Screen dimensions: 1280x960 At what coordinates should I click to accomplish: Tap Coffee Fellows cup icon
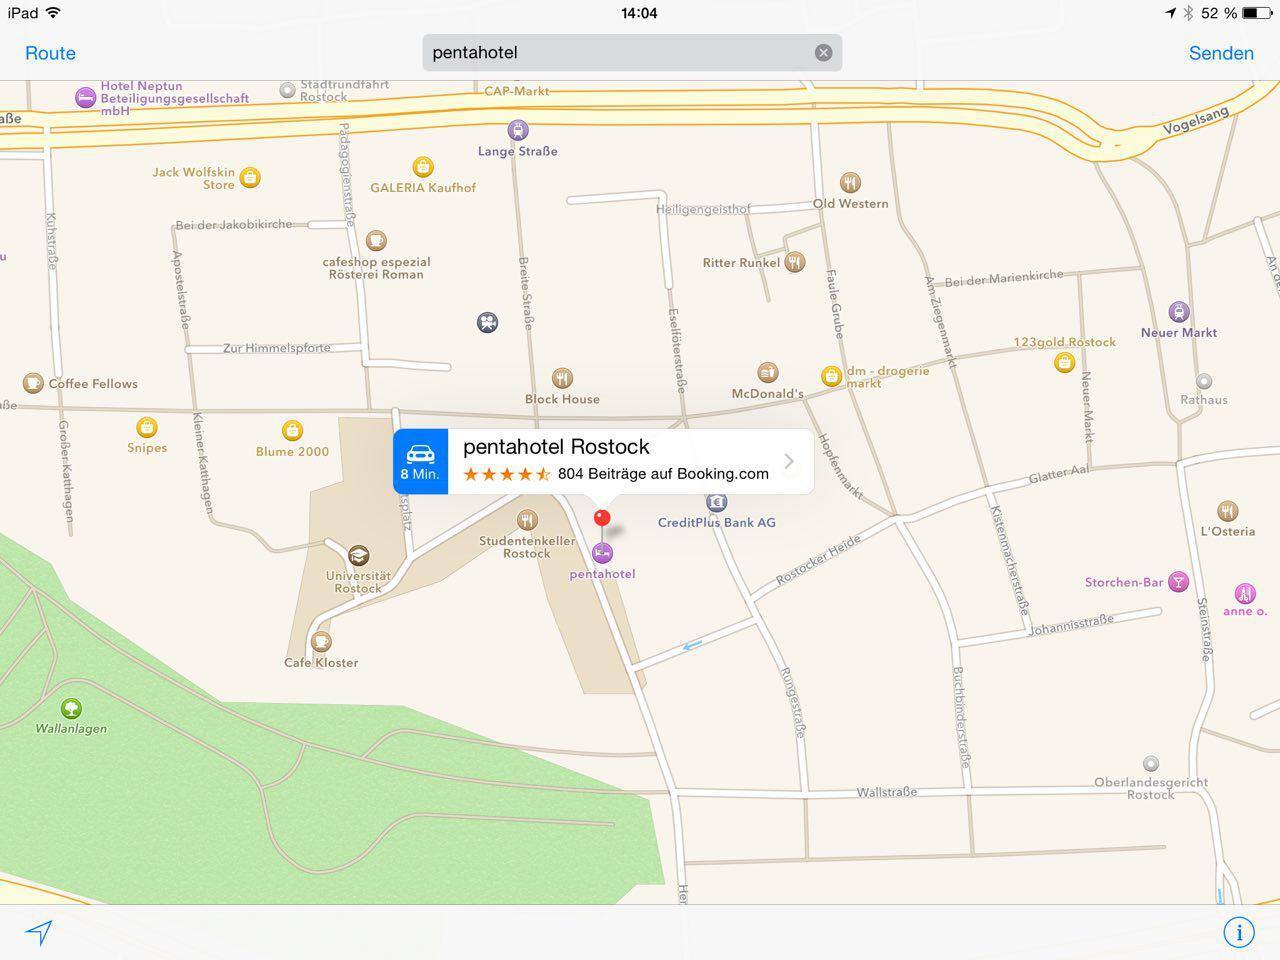tap(33, 383)
